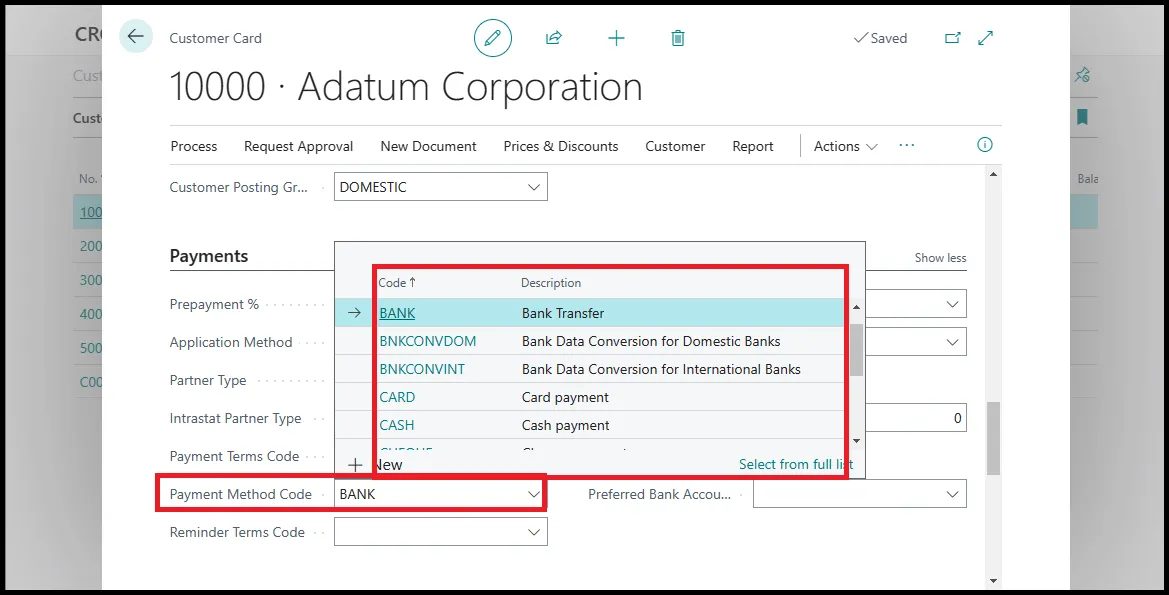Click the Show less link
Screen dimensions: 1169x595
(x=940, y=258)
